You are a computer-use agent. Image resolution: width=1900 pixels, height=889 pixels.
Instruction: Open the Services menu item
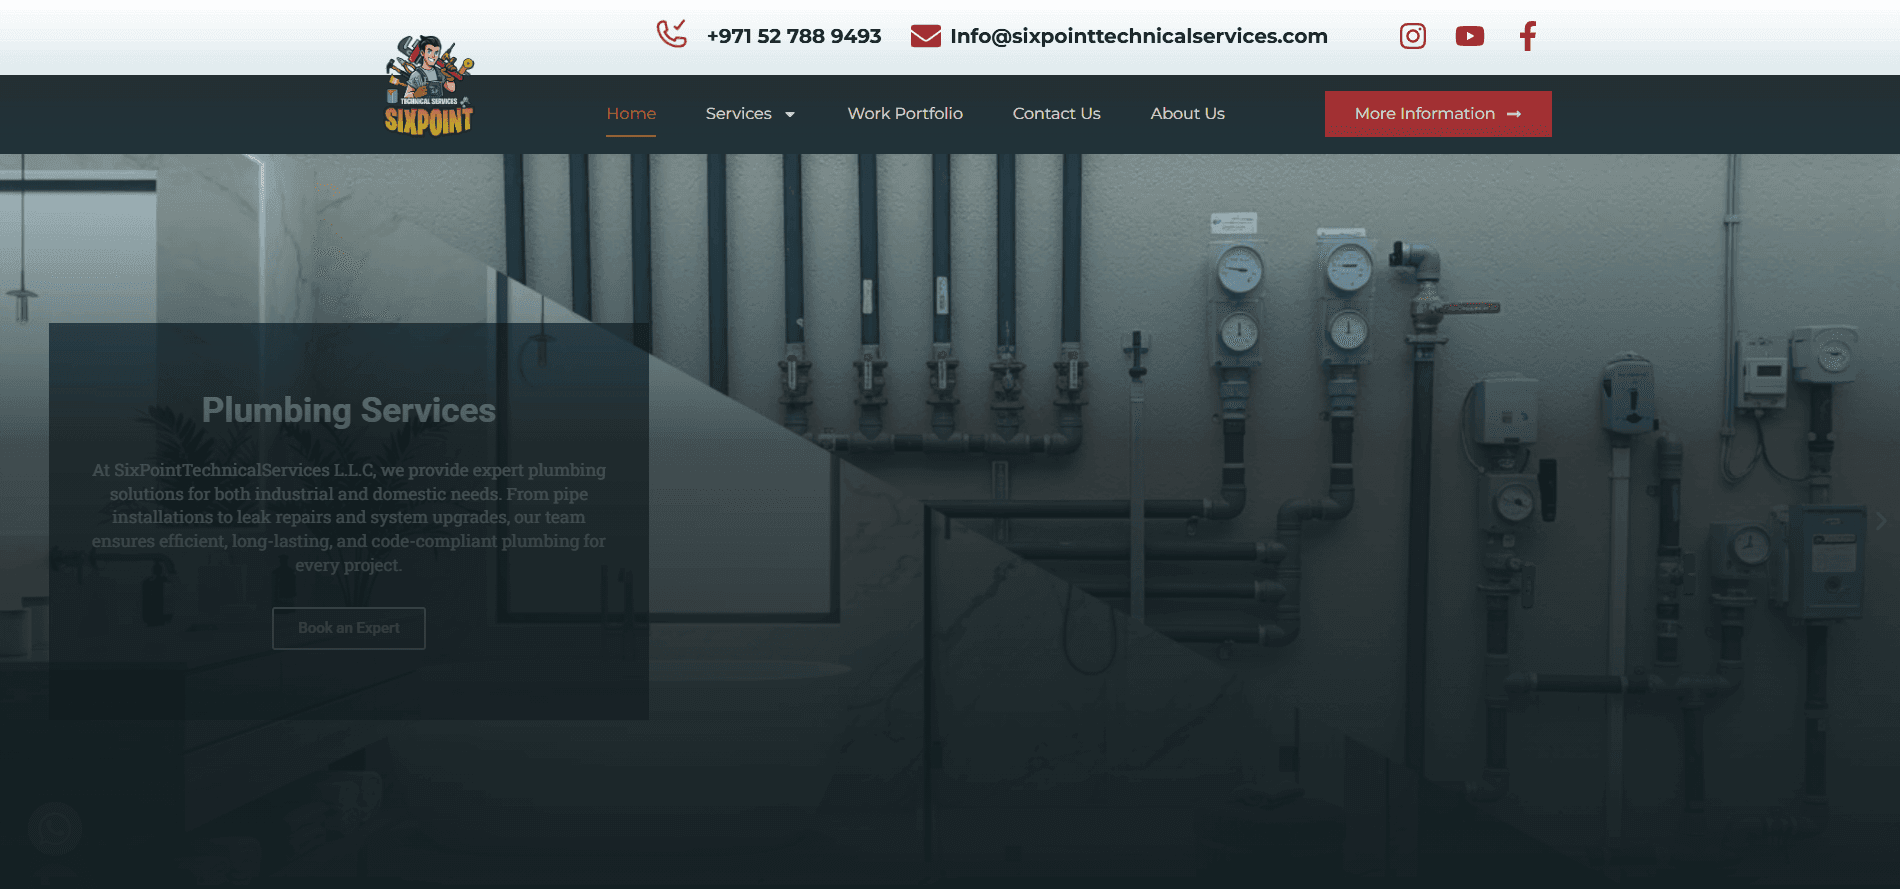tap(738, 114)
